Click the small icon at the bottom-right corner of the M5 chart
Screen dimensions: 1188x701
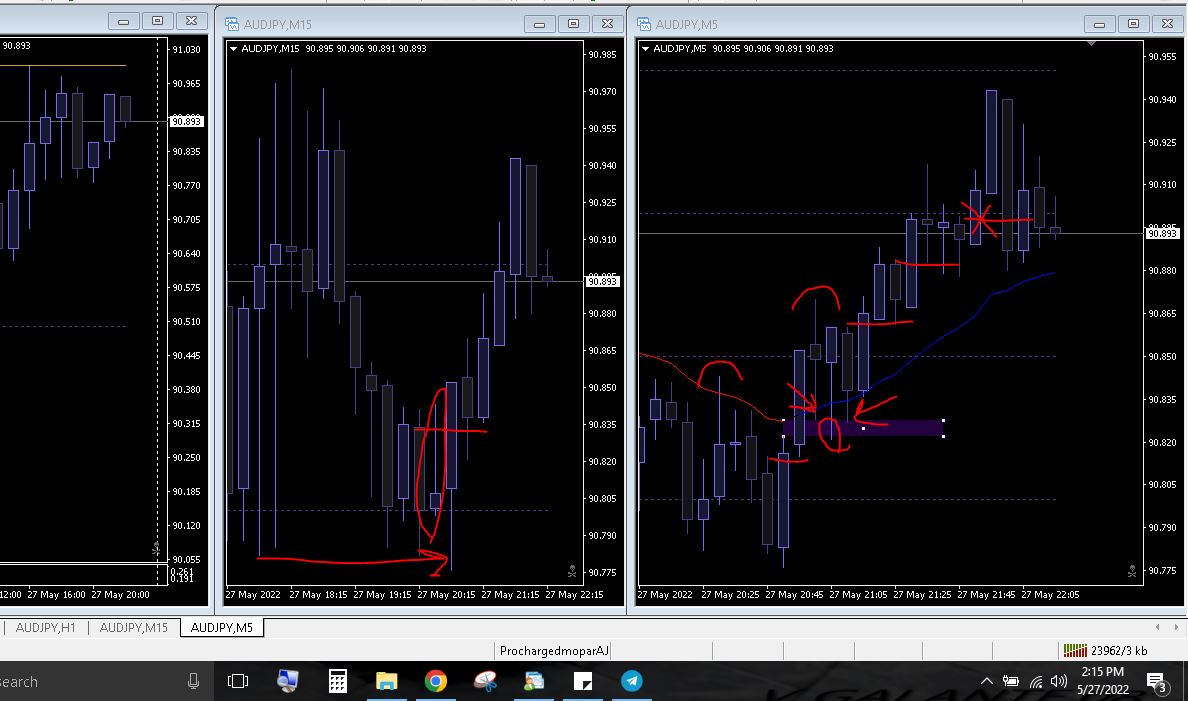pos(1132,571)
